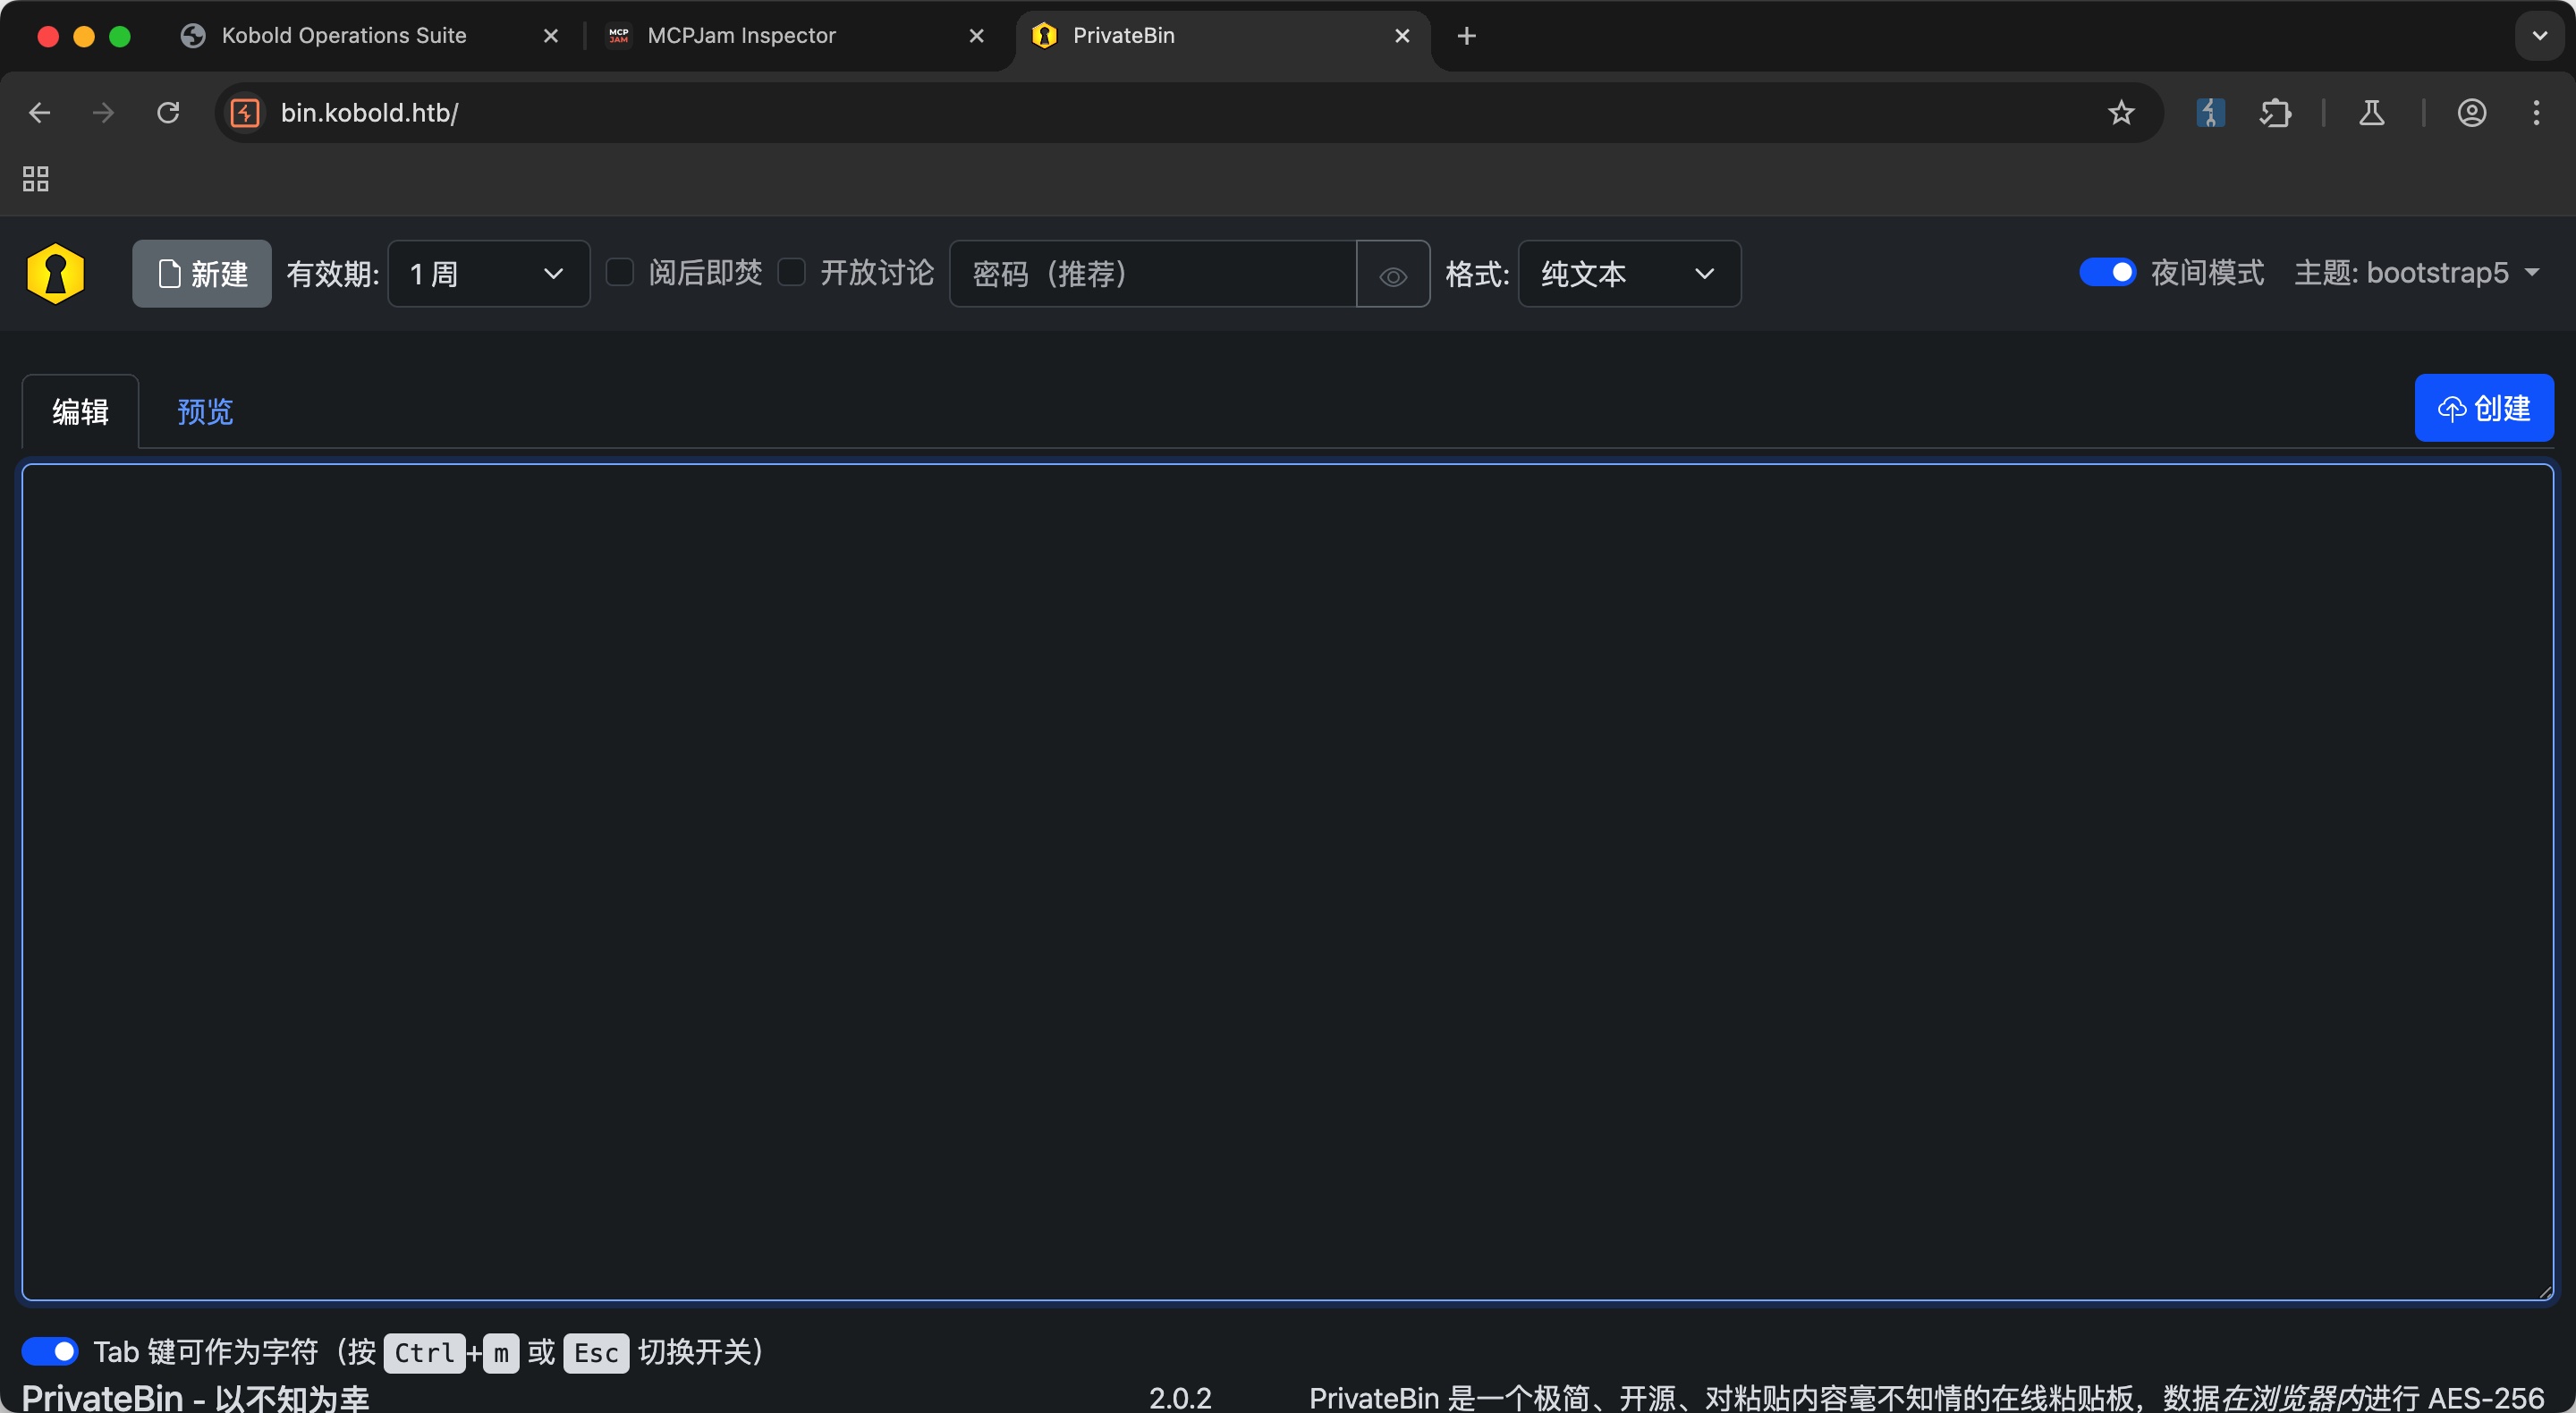Open the 有效期 expiration dropdown showing 1 周
2576x1413 pixels.
click(x=488, y=274)
